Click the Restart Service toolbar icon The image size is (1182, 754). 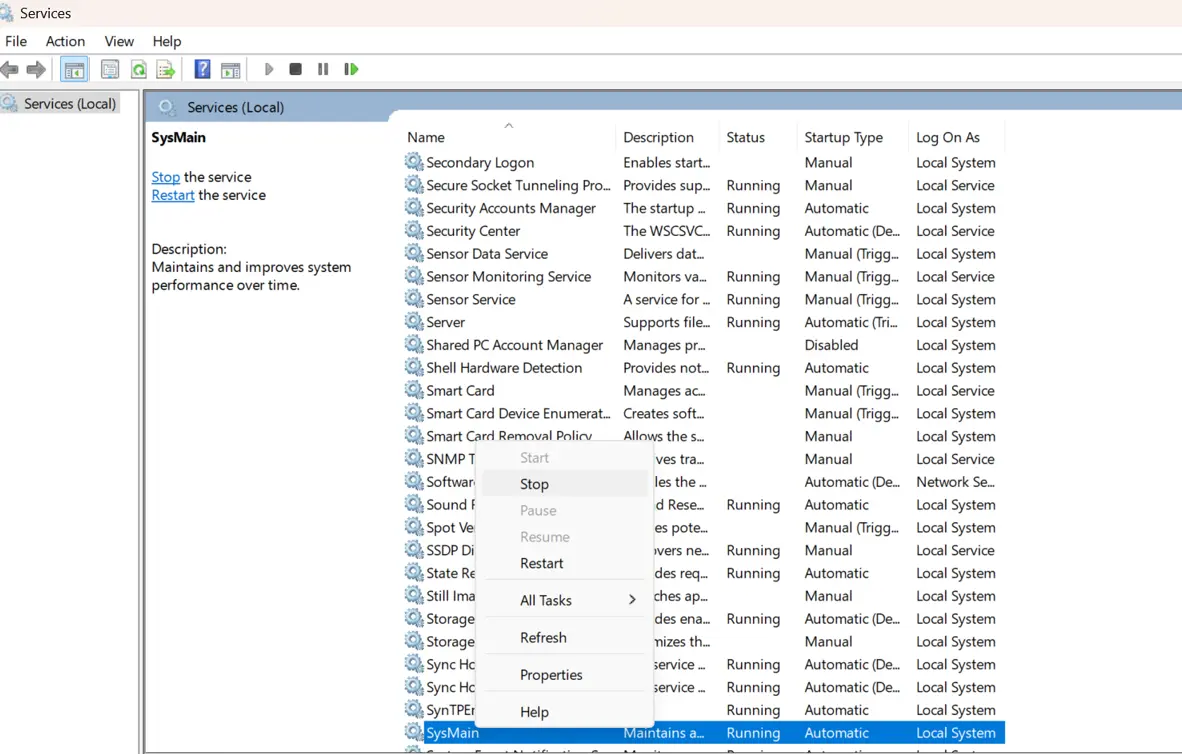351,69
